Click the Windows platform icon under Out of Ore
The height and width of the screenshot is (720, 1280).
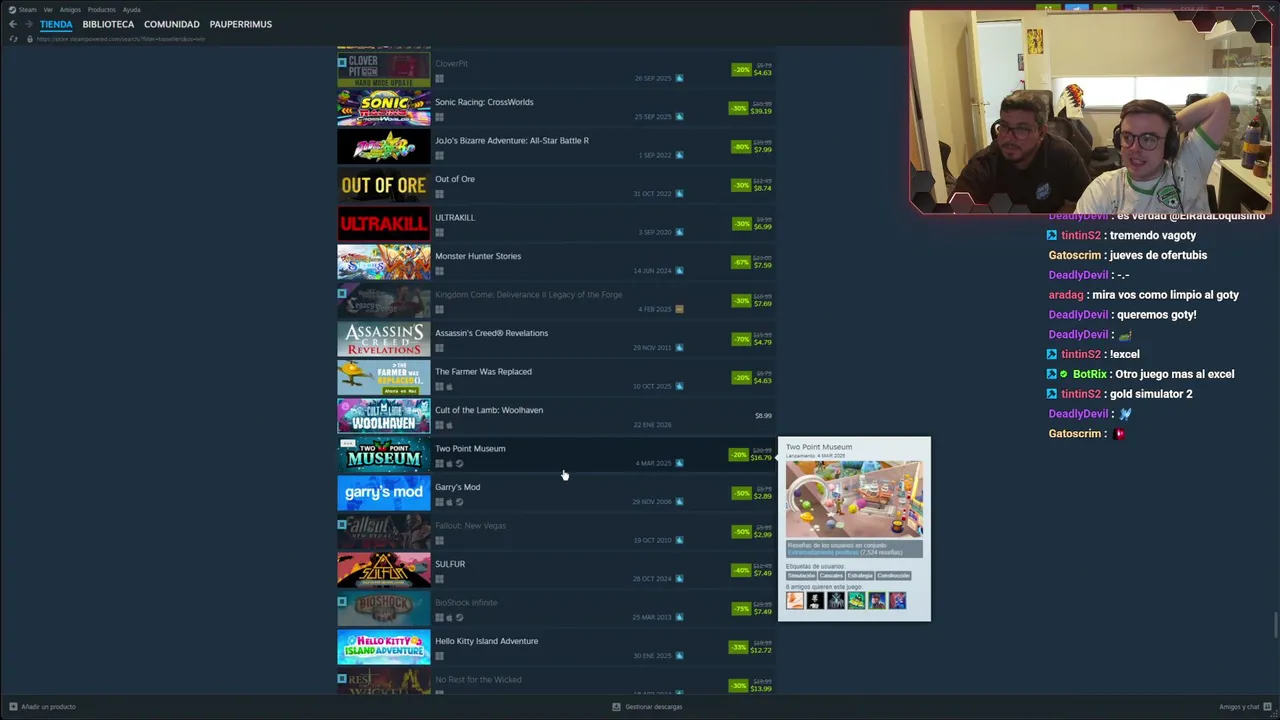pos(439,194)
